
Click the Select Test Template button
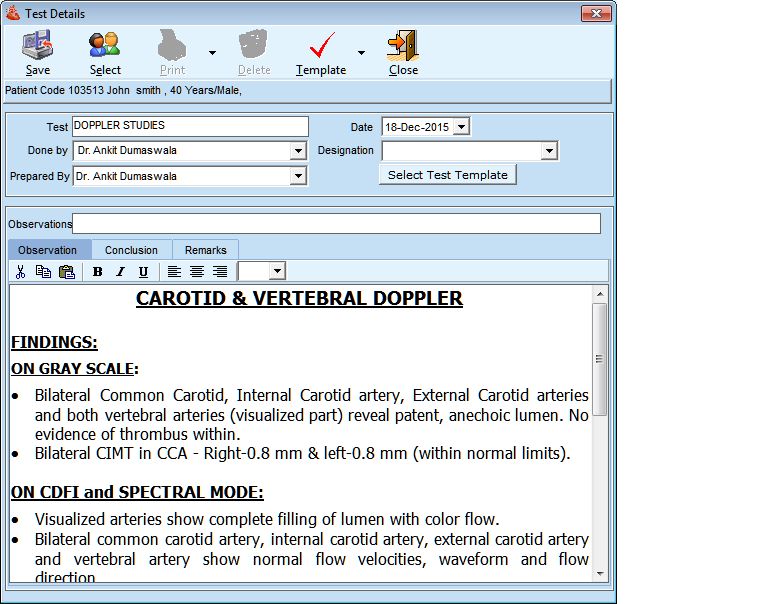[447, 175]
